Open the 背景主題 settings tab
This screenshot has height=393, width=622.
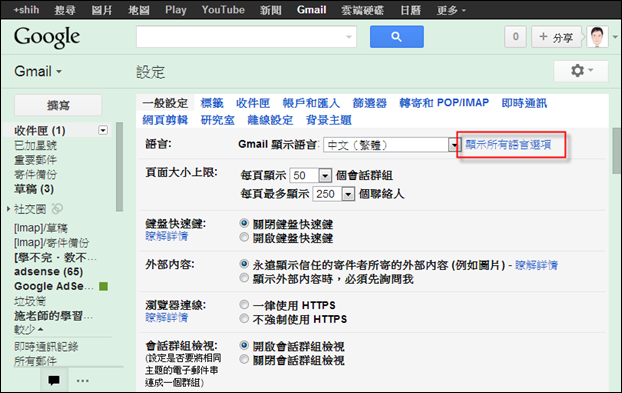328,120
